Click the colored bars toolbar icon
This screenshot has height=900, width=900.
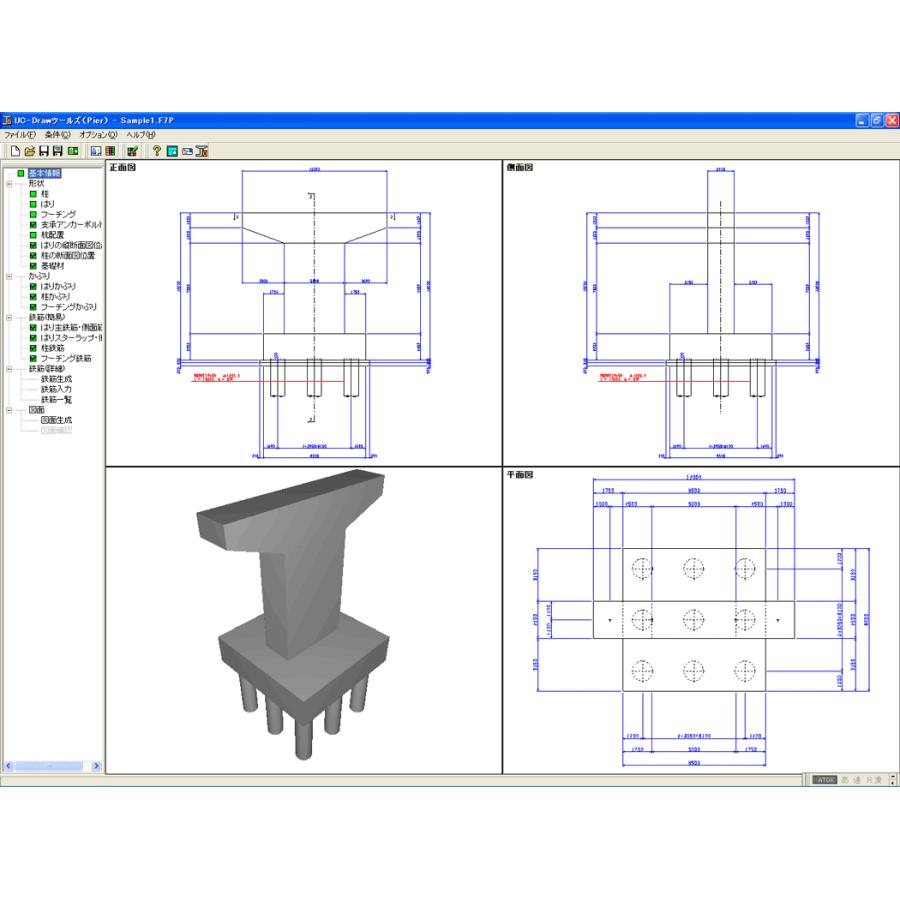coord(111,151)
